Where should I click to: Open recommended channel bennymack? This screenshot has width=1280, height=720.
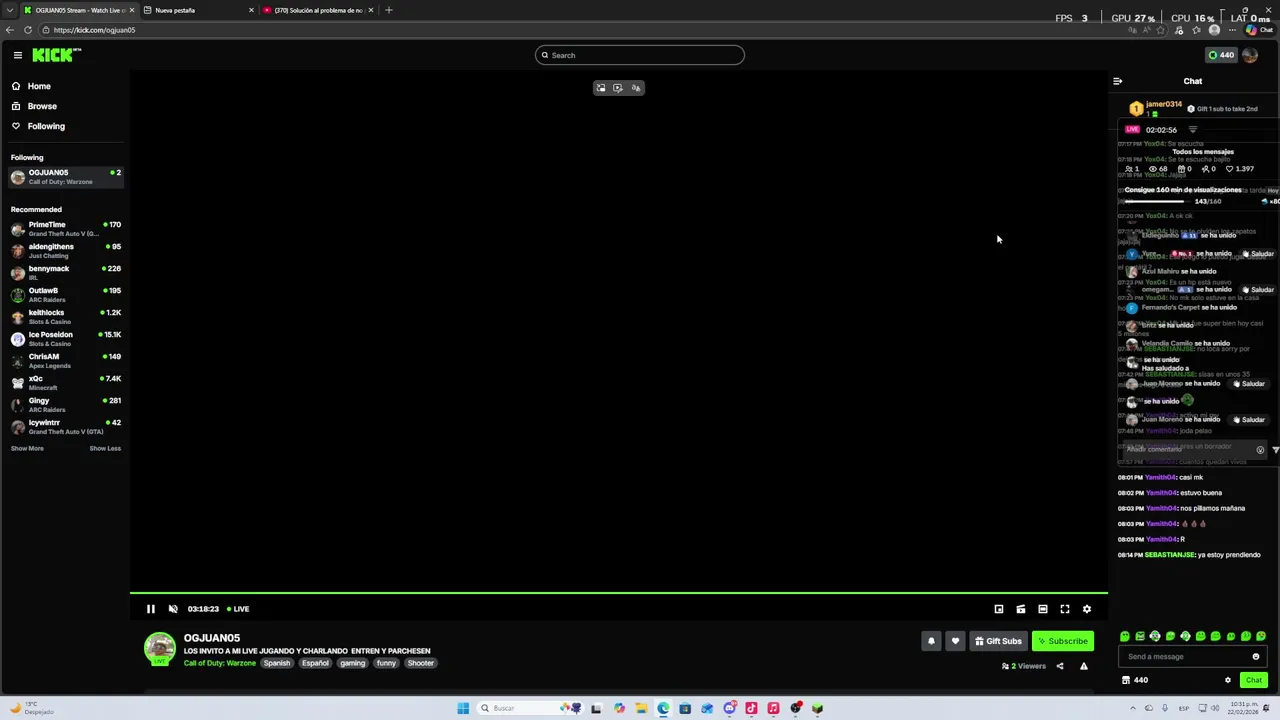click(65, 273)
